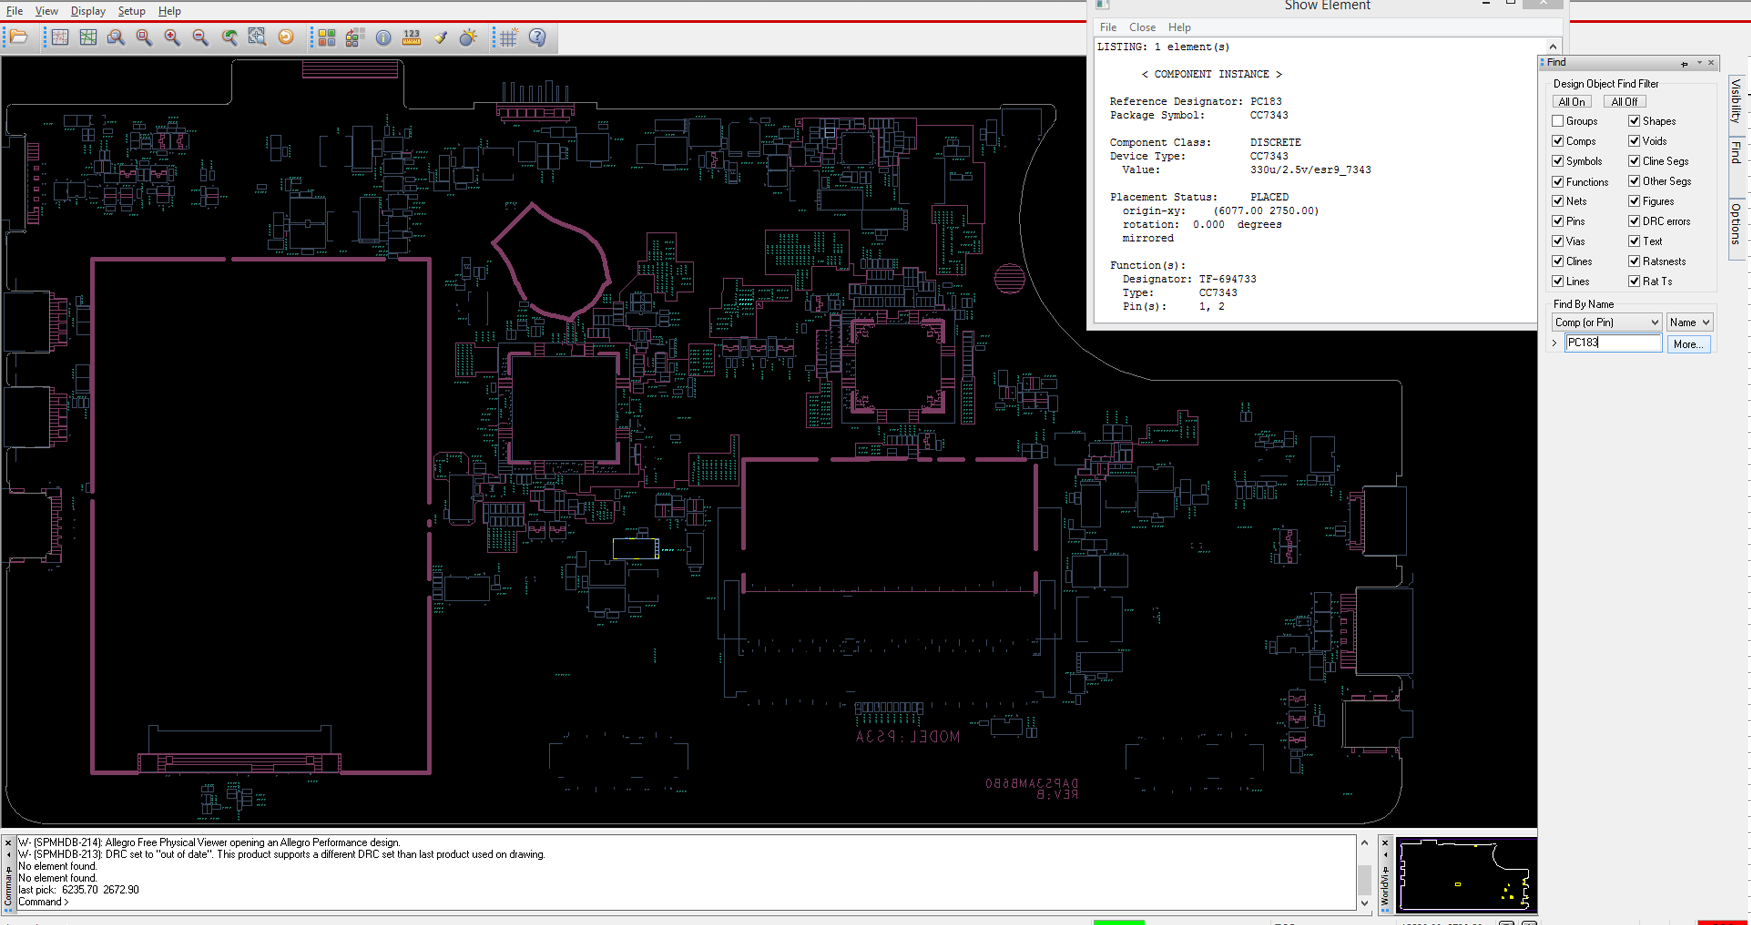
Task: Open the Display menu
Action: [x=87, y=11]
